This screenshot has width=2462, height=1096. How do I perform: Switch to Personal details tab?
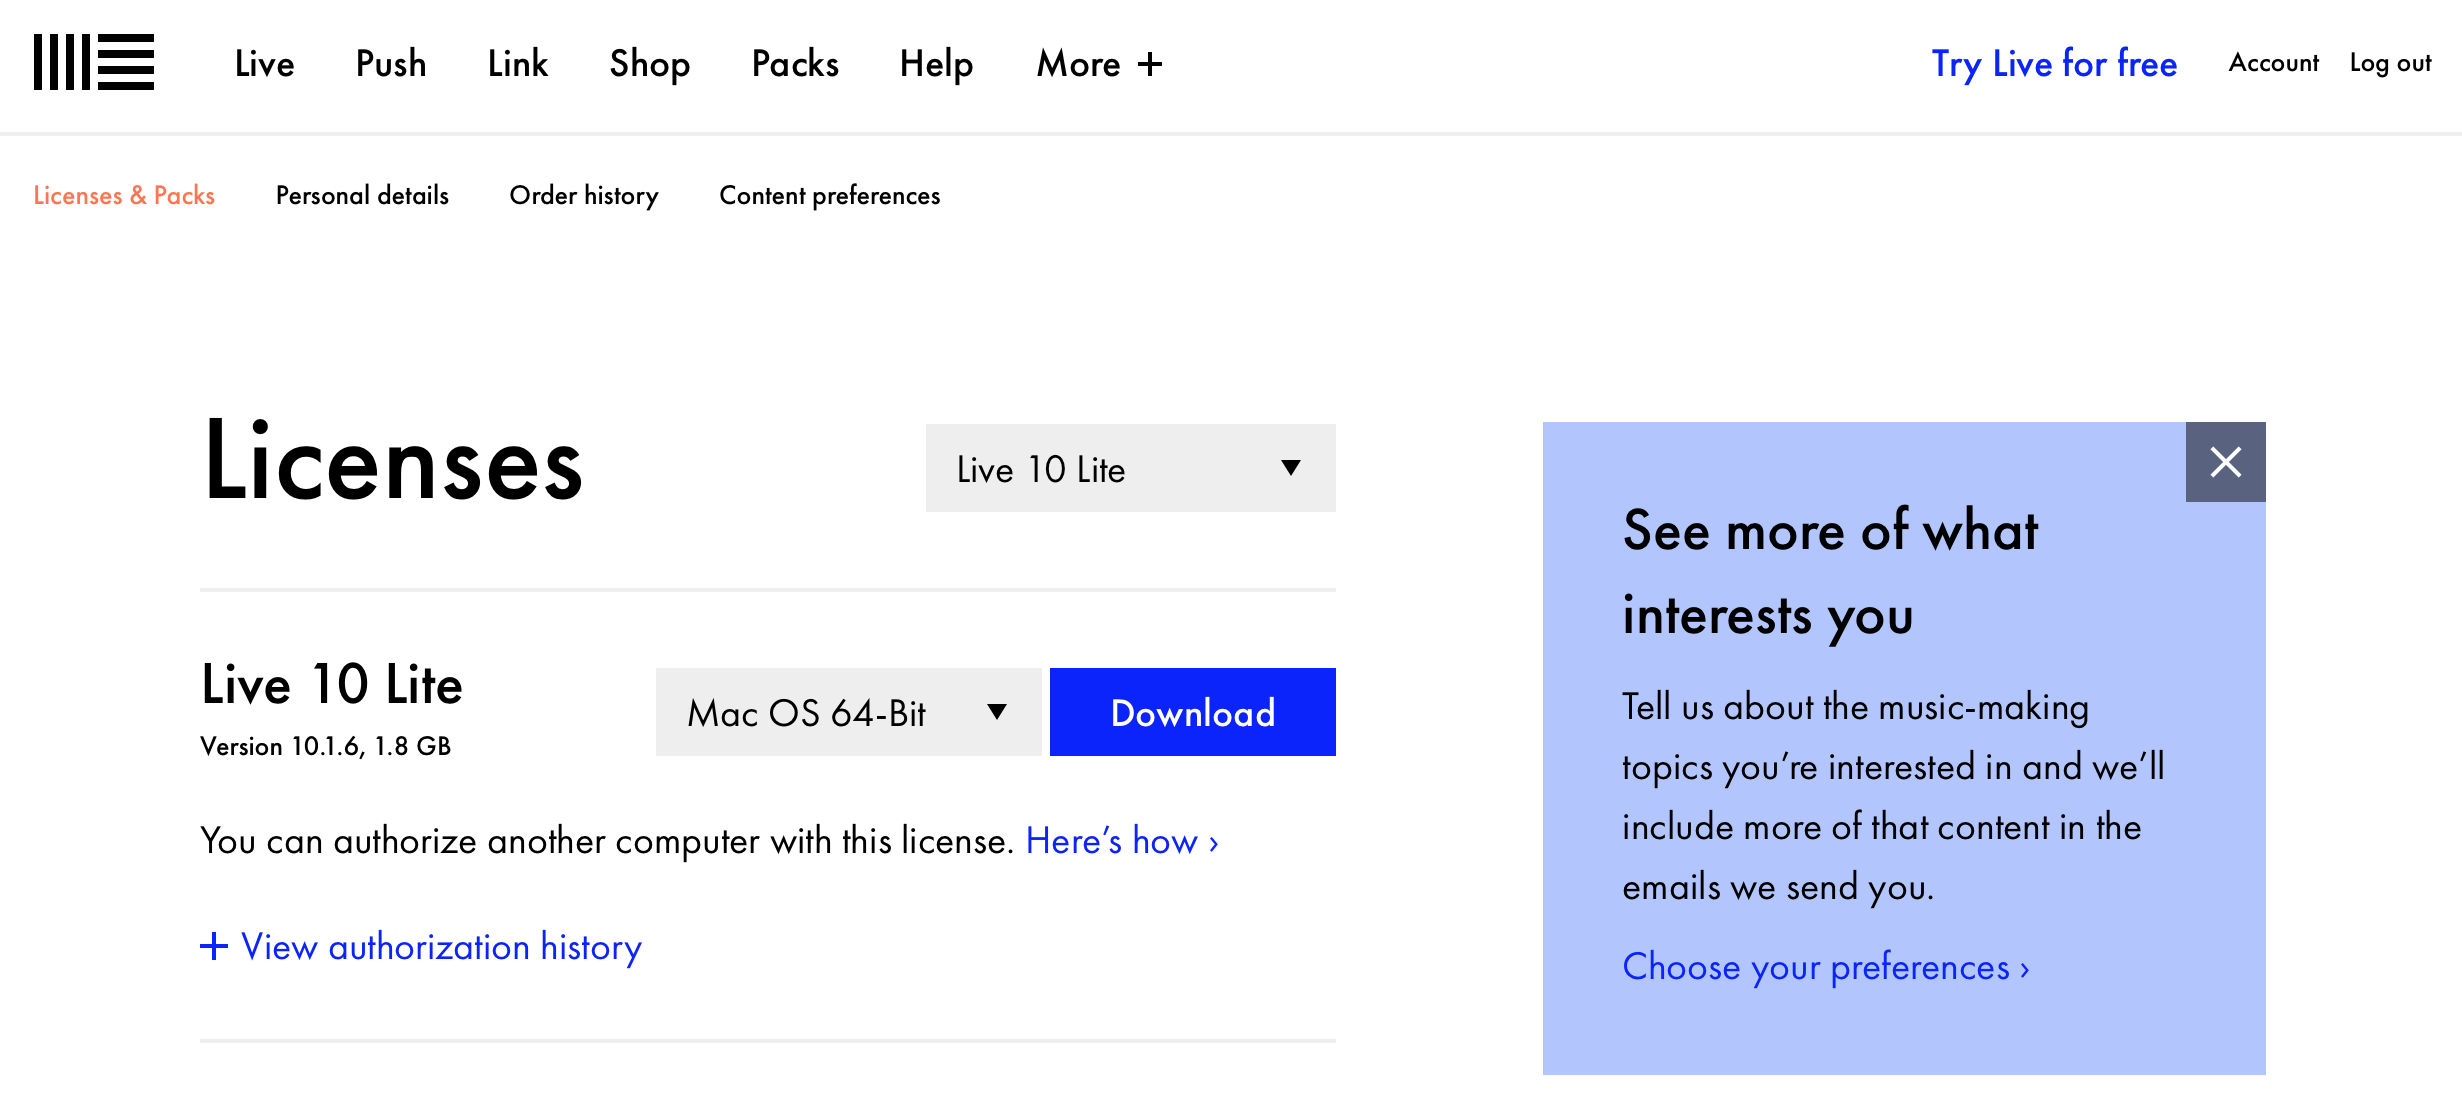362,195
